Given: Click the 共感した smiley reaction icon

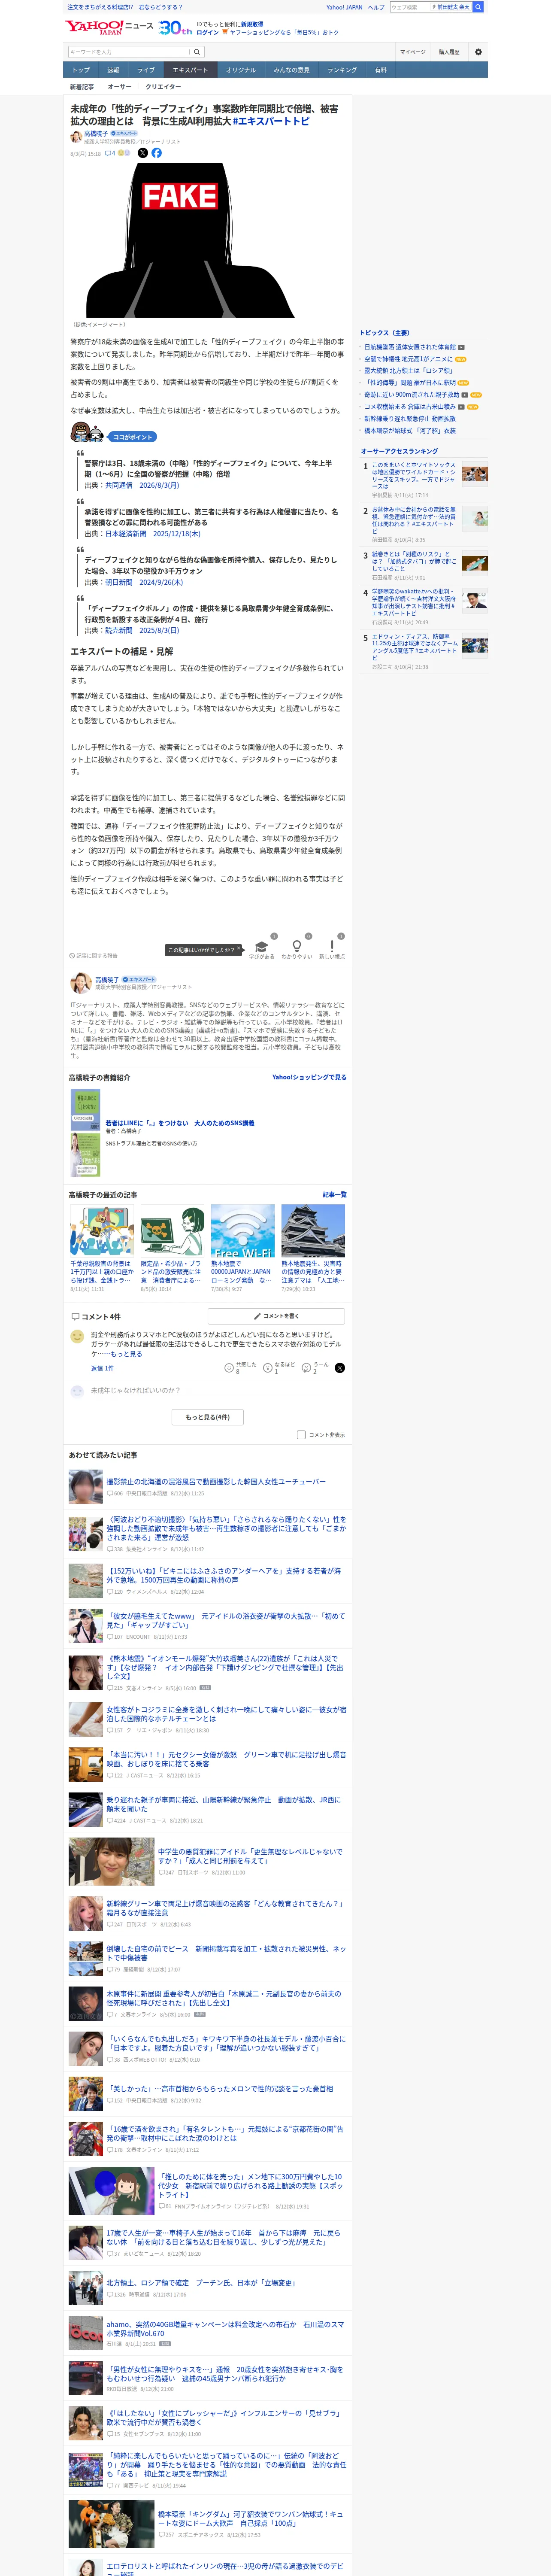Looking at the screenshot, I should pyautogui.click(x=229, y=1367).
